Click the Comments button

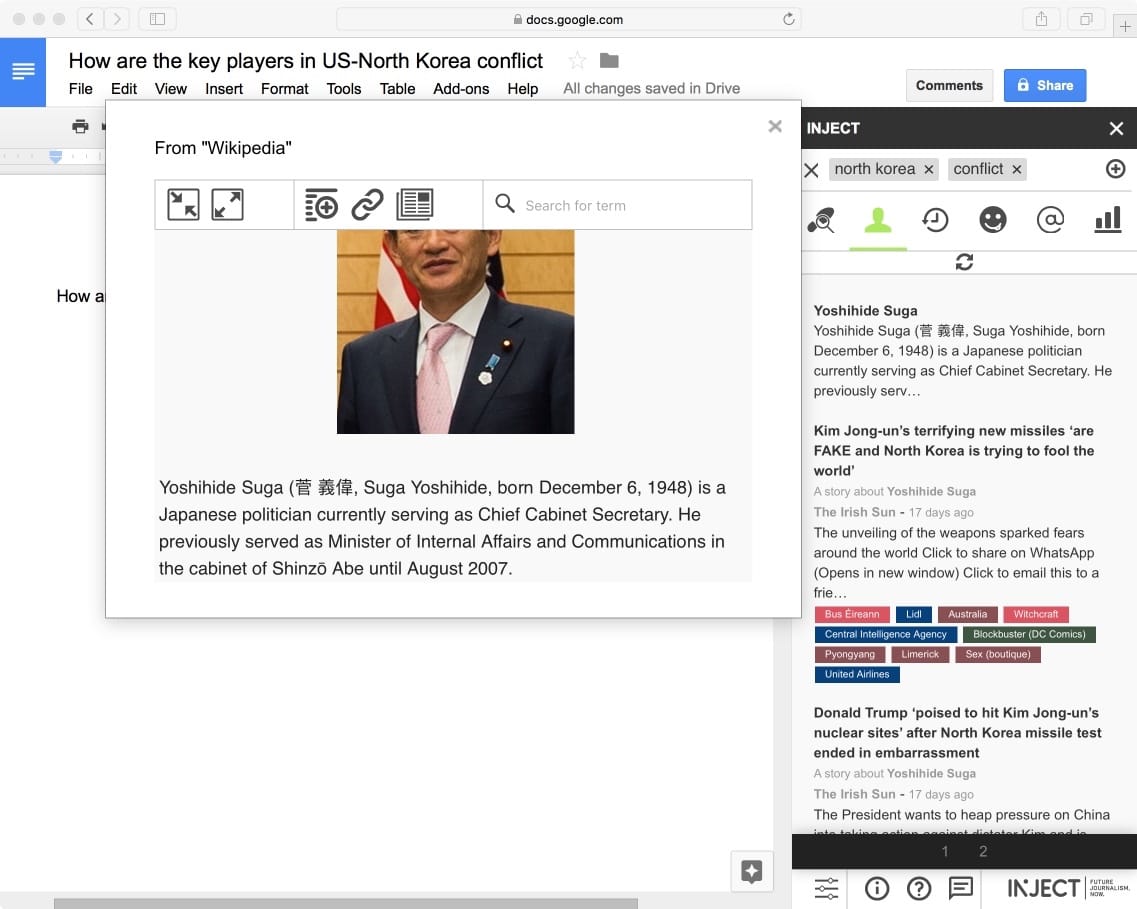(949, 86)
